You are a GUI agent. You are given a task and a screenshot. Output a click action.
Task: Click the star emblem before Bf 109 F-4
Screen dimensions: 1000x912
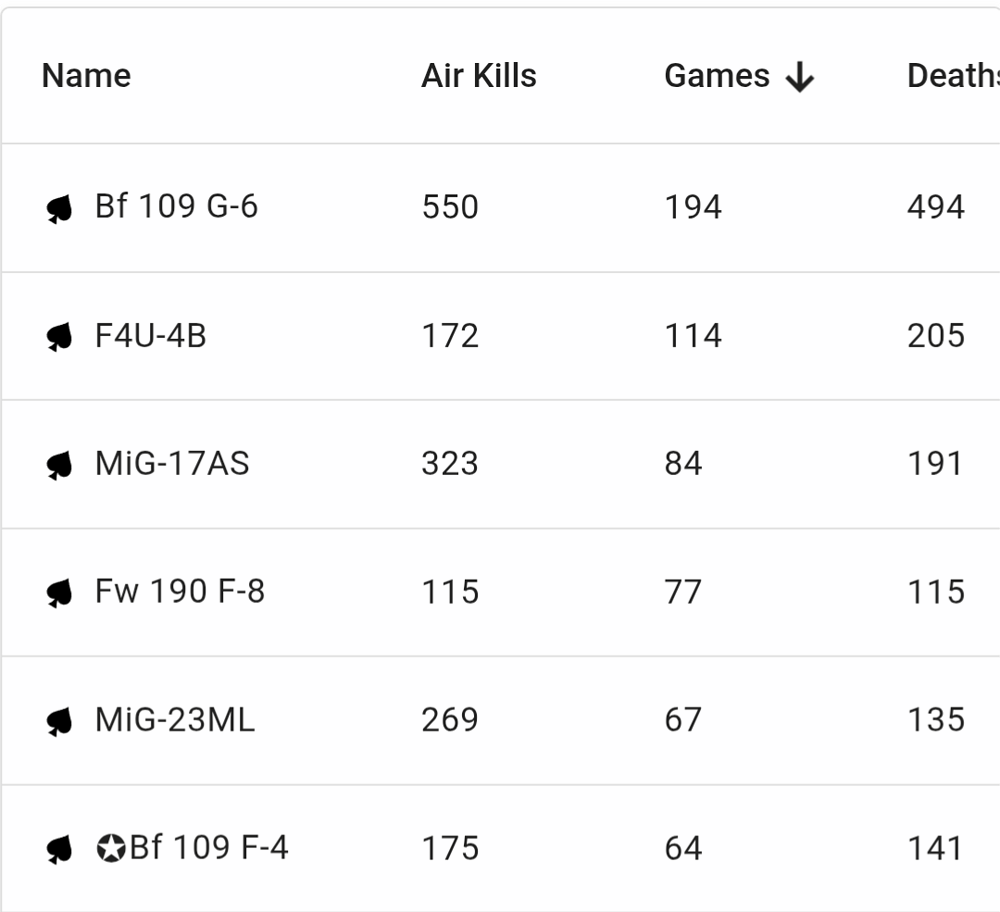(x=111, y=849)
